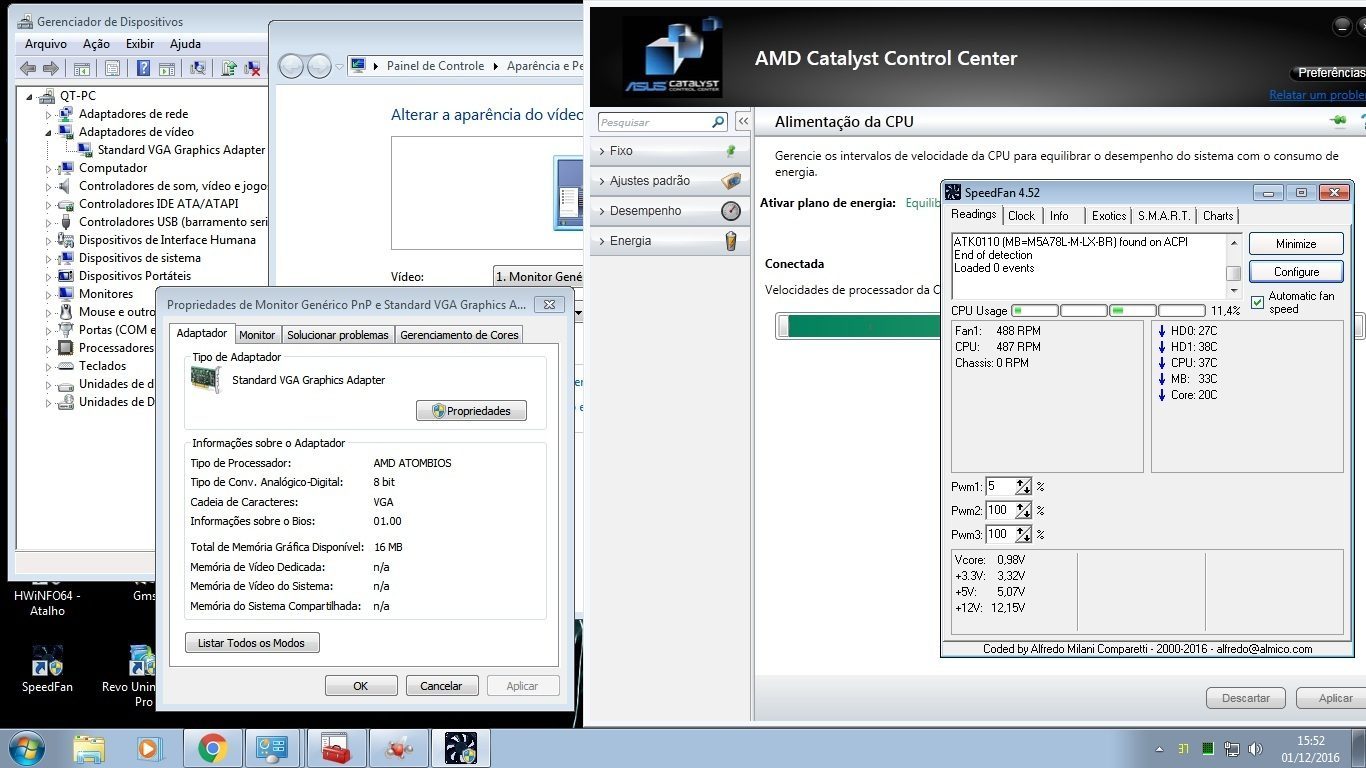This screenshot has height=768, width=1366.
Task: Click the help question-mark icon in Device Manager toolbar
Action: point(143,68)
